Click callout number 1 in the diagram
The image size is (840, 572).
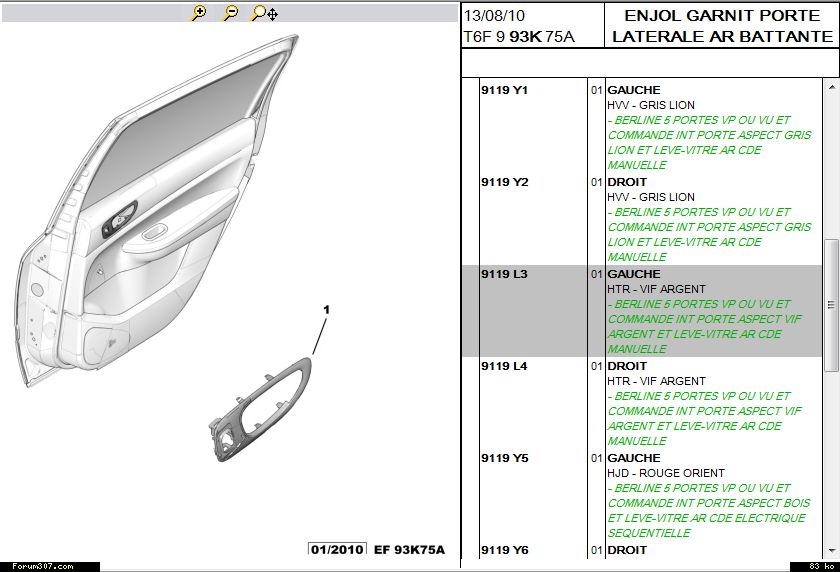tap(326, 310)
